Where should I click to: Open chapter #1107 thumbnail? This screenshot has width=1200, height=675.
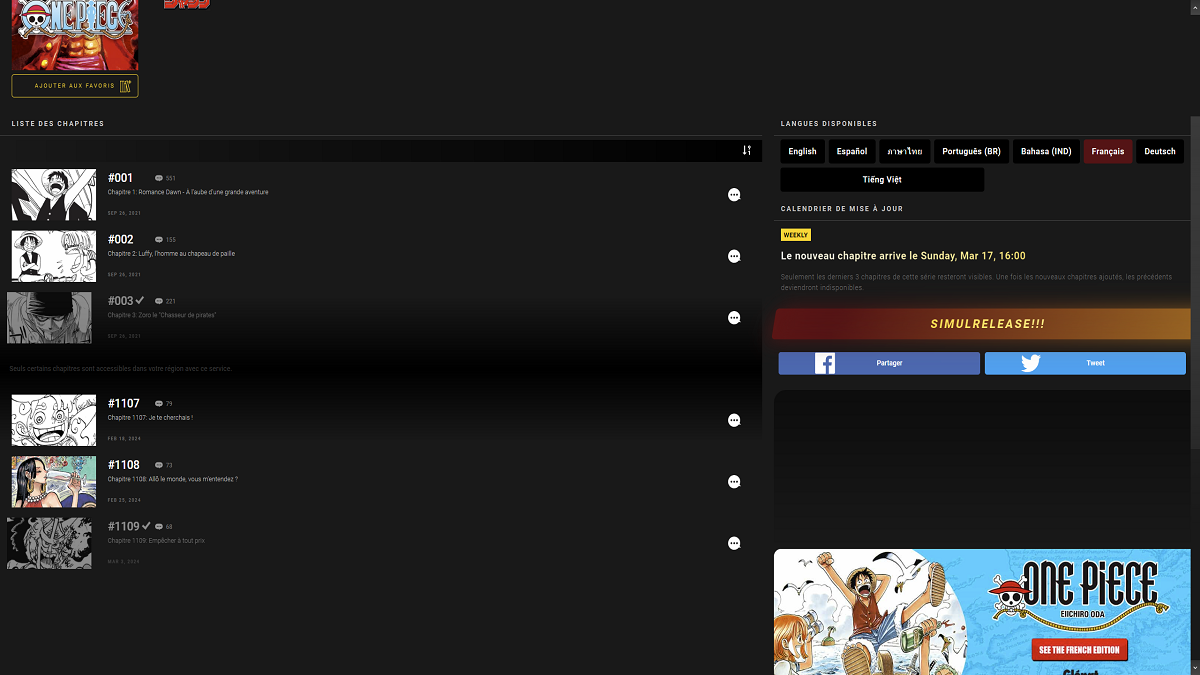[54, 420]
